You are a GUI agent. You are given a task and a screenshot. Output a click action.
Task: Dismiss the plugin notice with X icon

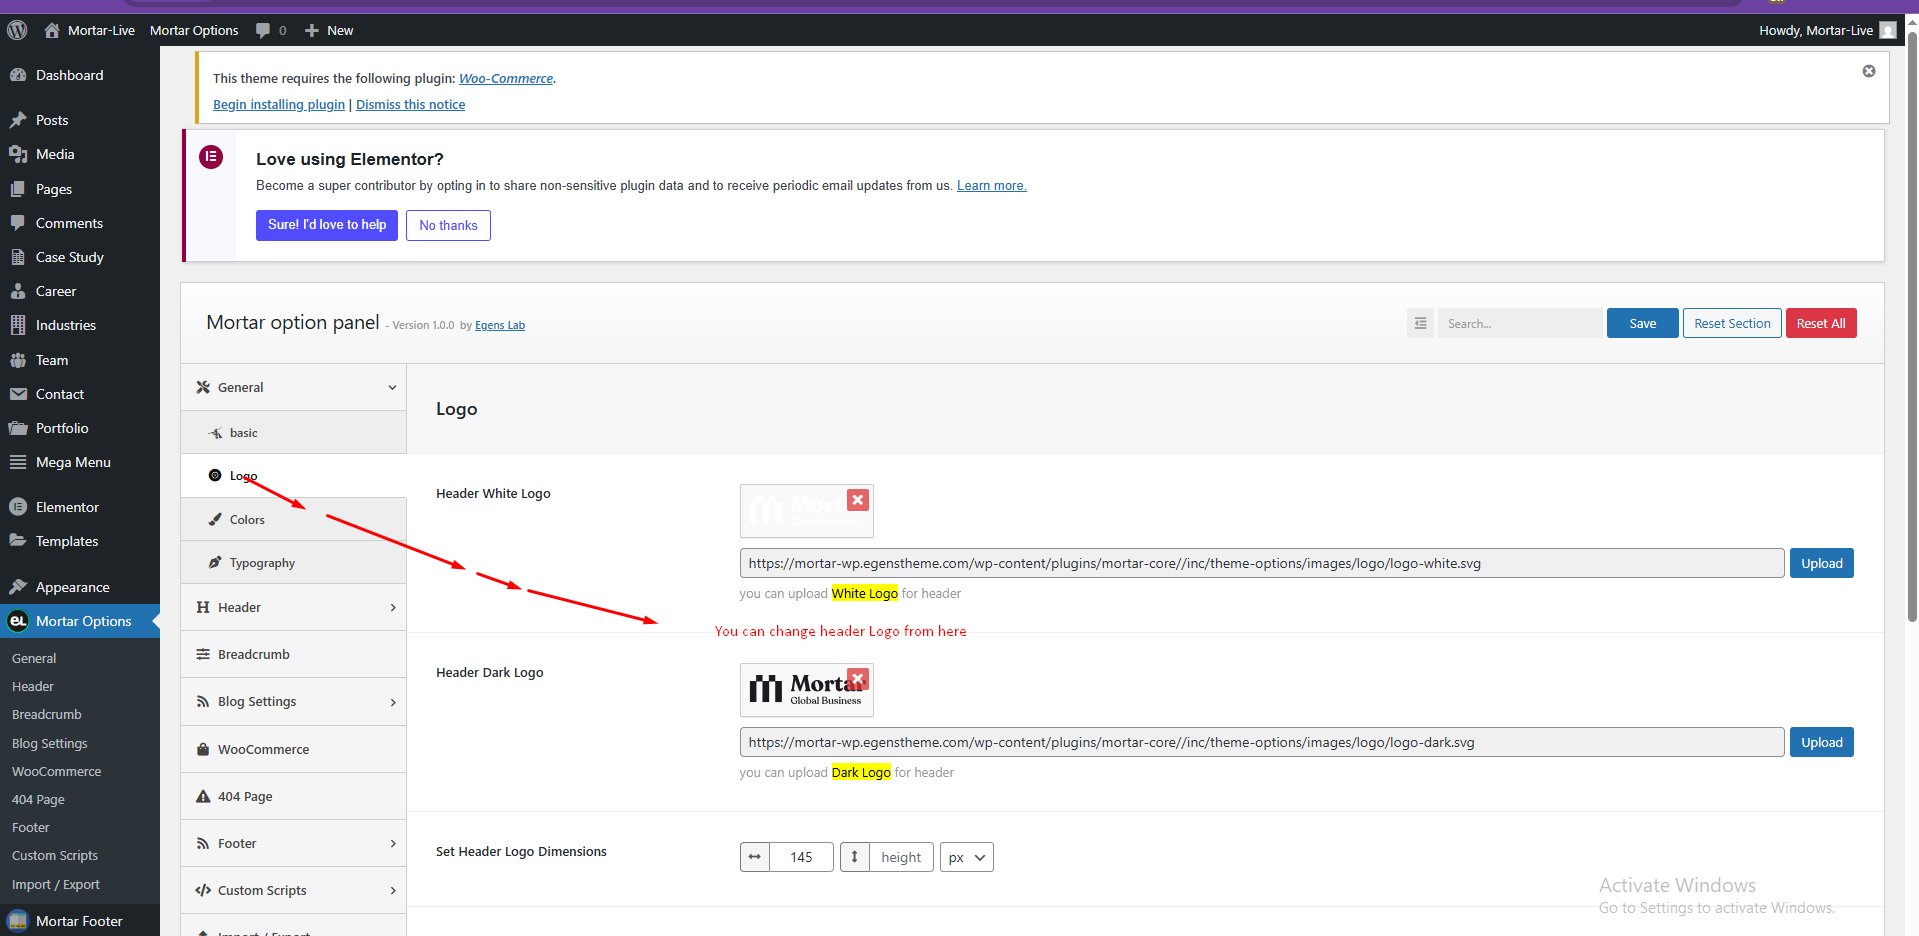(x=1869, y=71)
